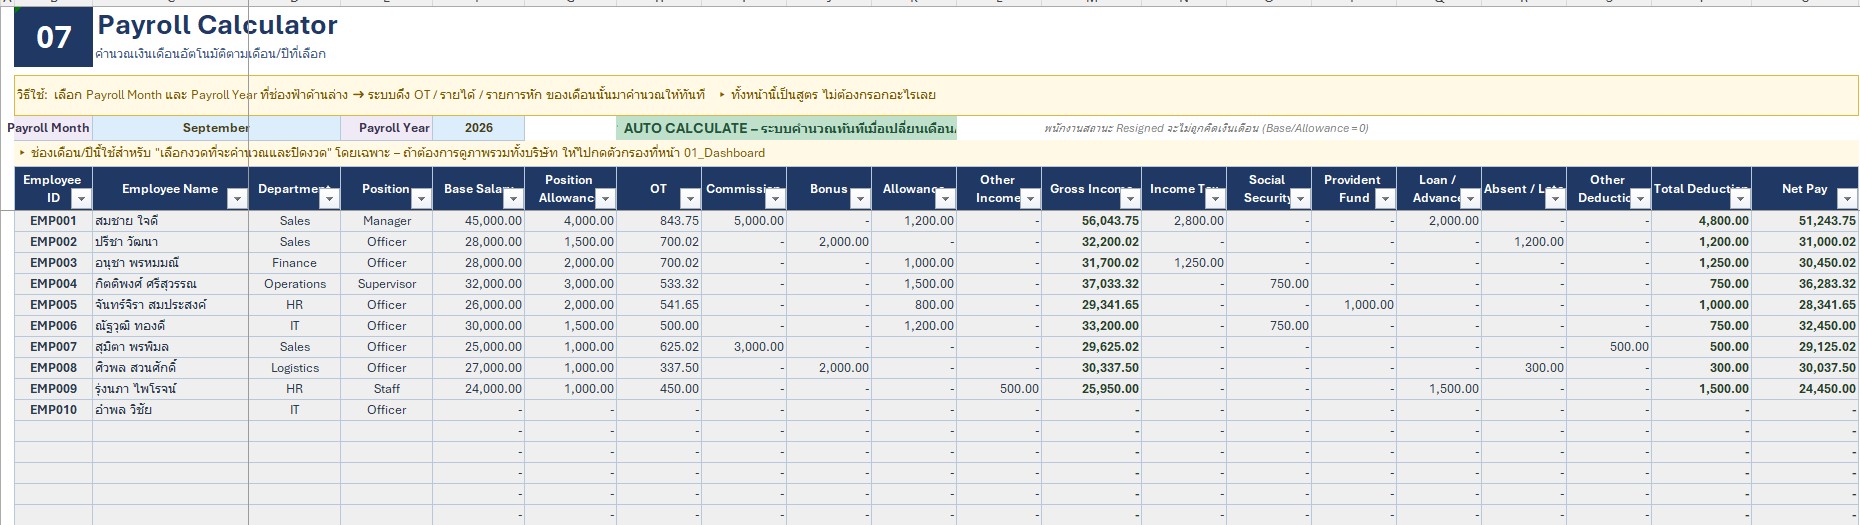The height and width of the screenshot is (525, 1860).
Task: Select the Staff position cell for EMP009
Action: point(386,389)
